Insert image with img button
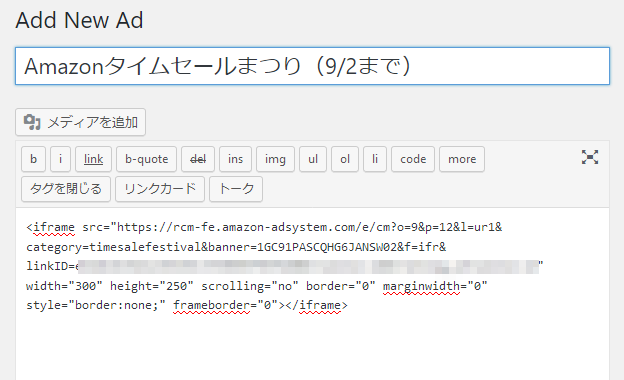 pos(275,159)
